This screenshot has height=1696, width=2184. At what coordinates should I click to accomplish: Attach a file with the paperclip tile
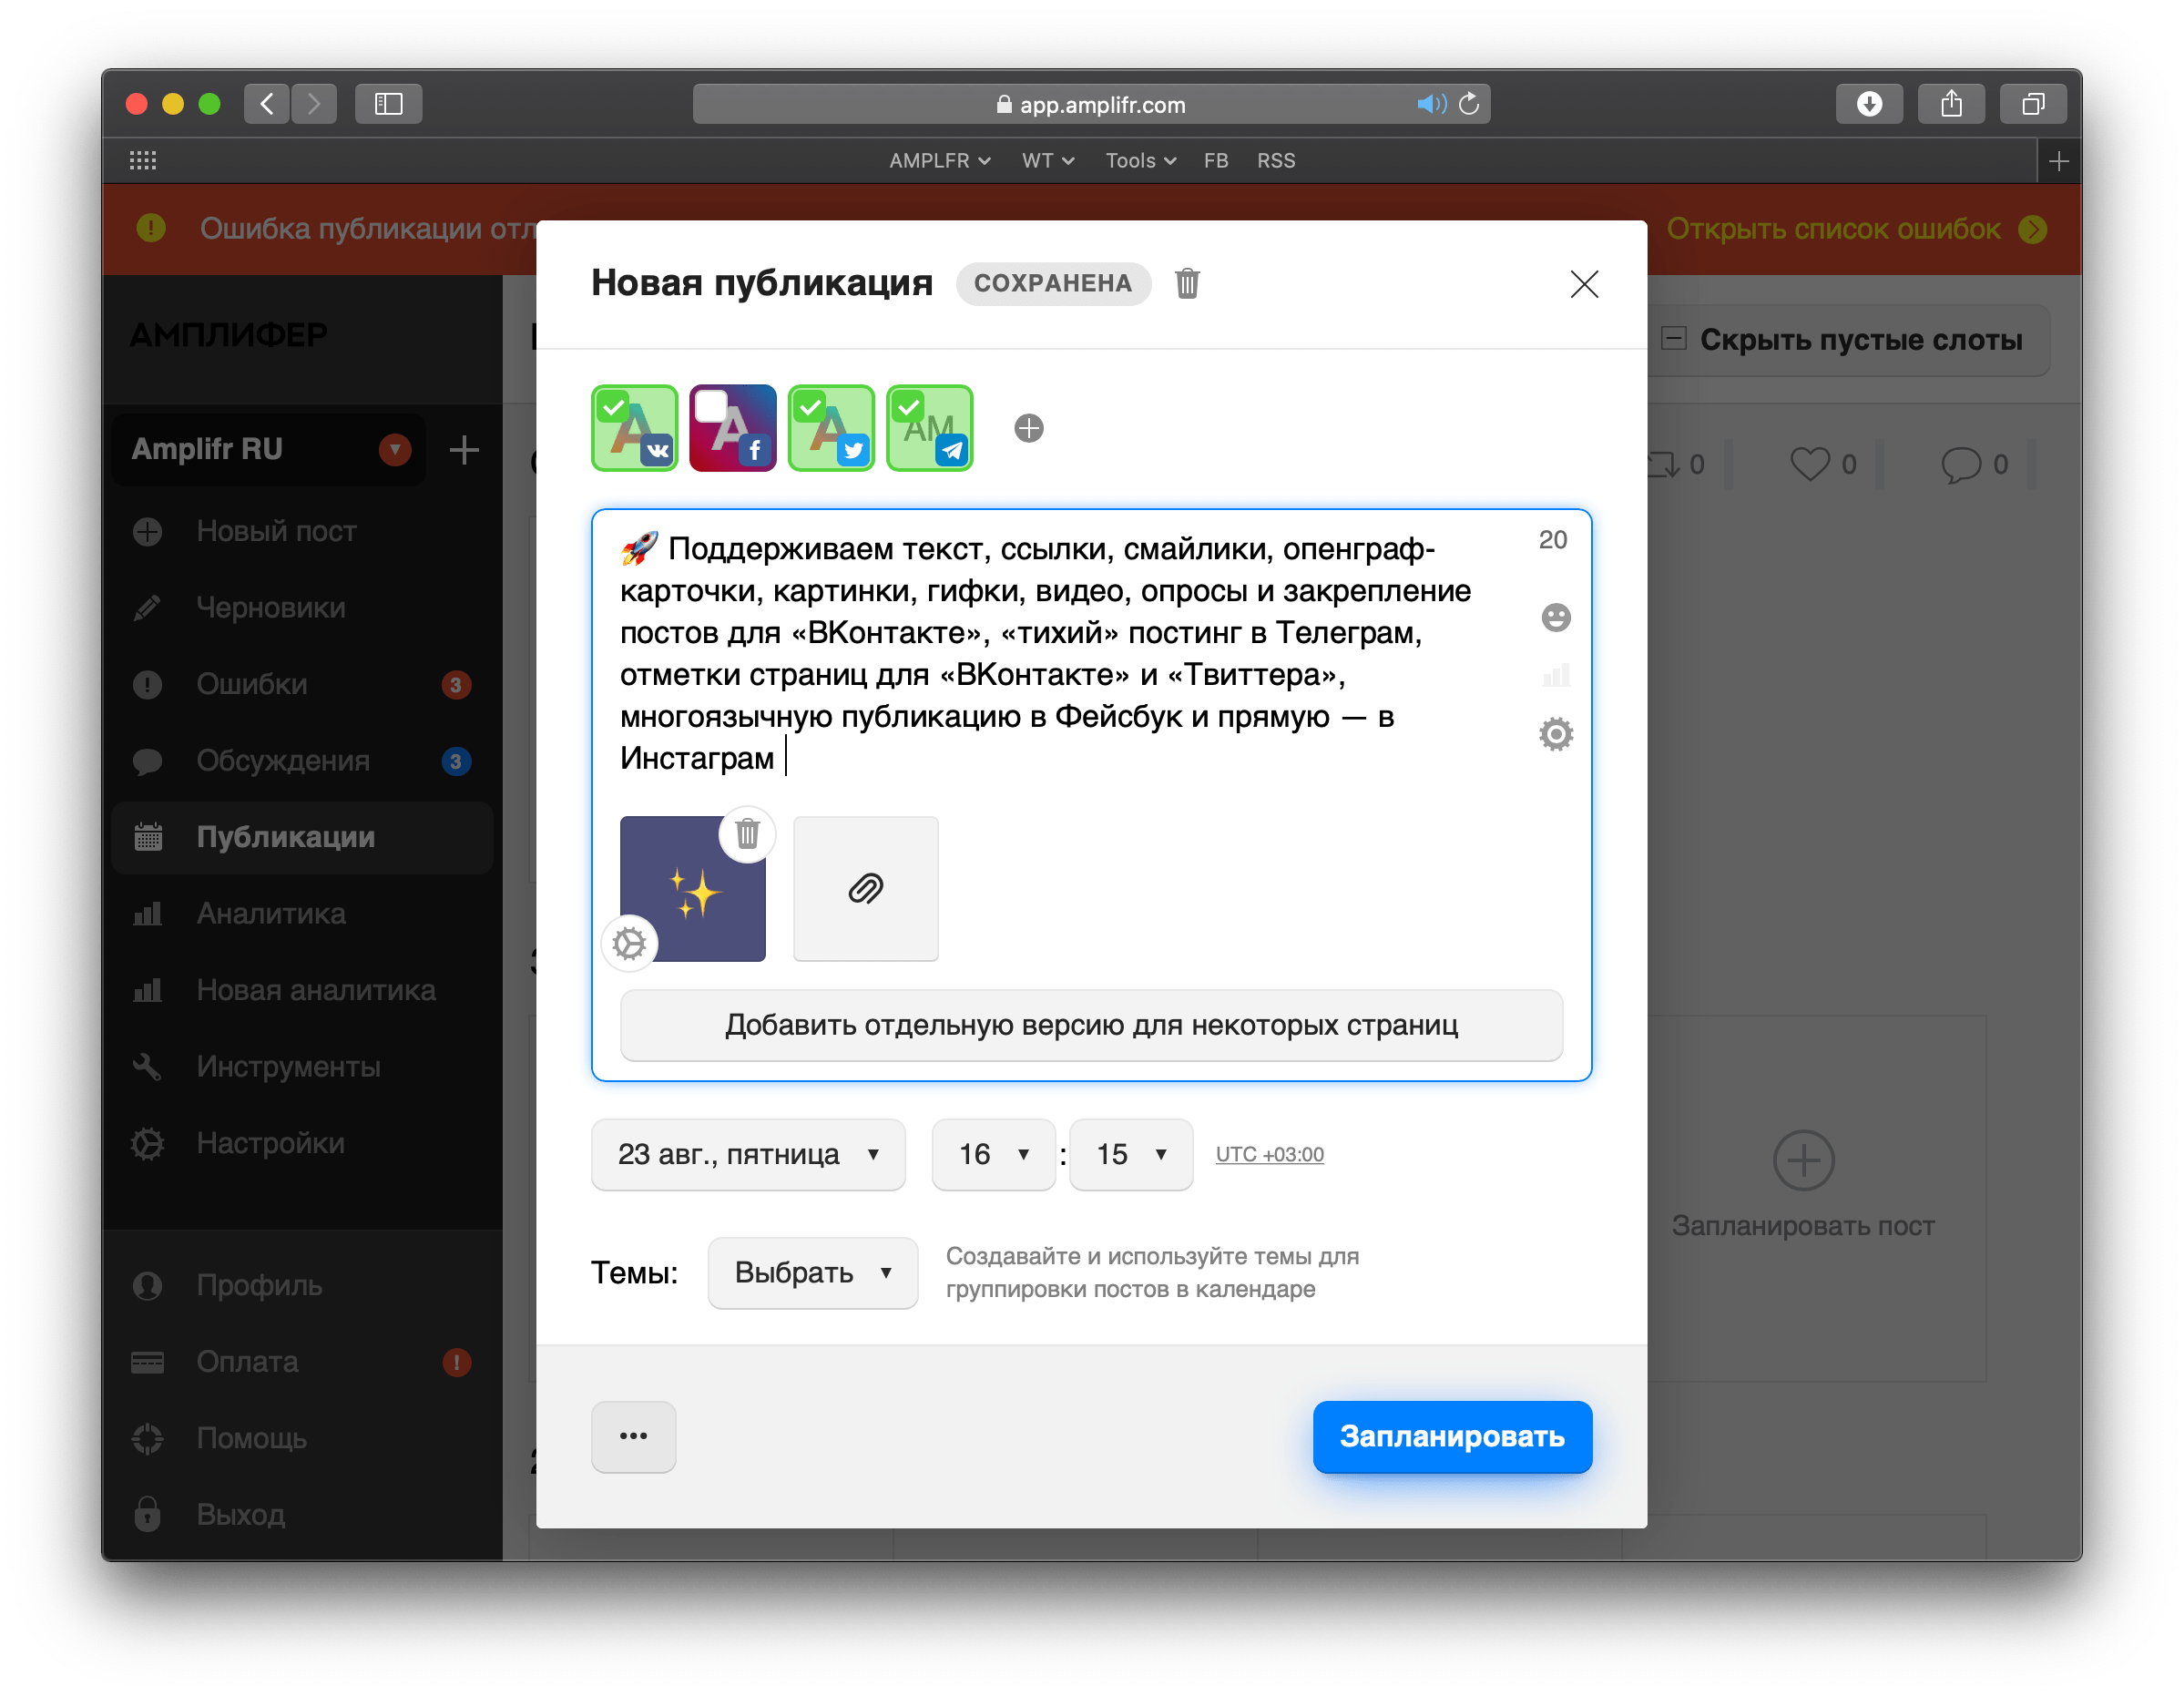tap(865, 889)
